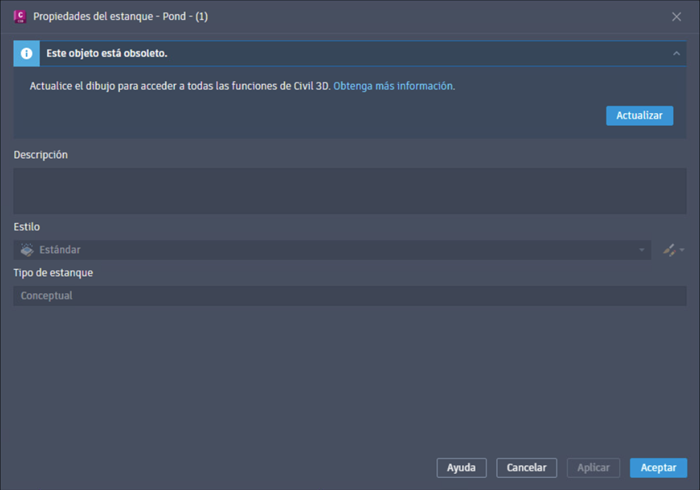
Task: Click the Ayuda button
Action: click(x=461, y=468)
